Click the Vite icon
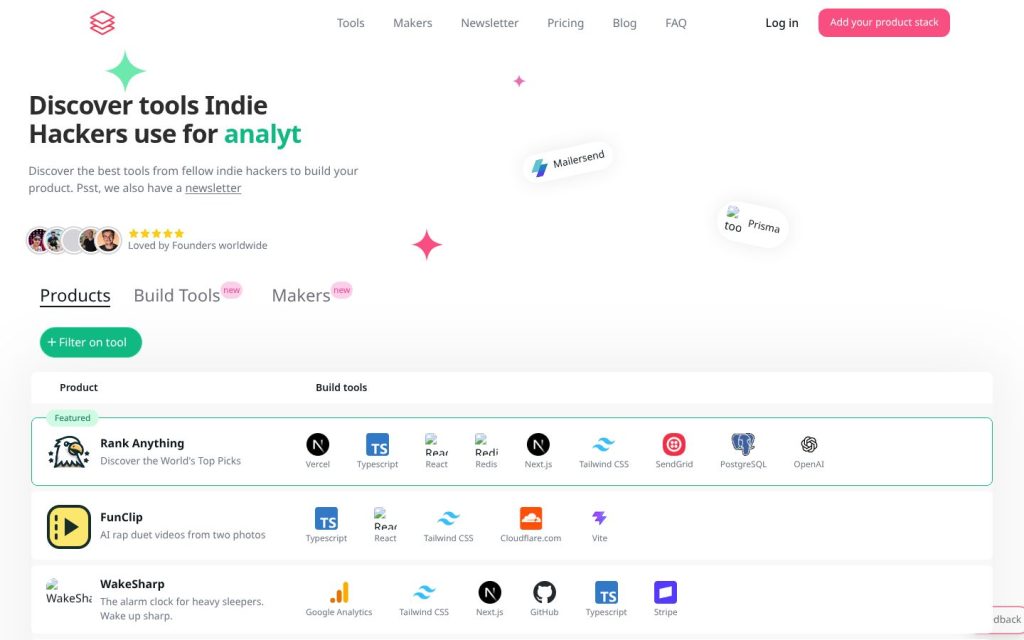This screenshot has height=640, width=1024. [600, 519]
